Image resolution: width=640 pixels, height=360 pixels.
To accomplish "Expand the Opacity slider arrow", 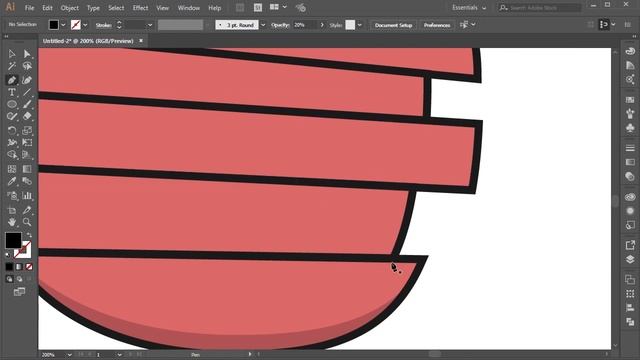I will click(x=322, y=25).
